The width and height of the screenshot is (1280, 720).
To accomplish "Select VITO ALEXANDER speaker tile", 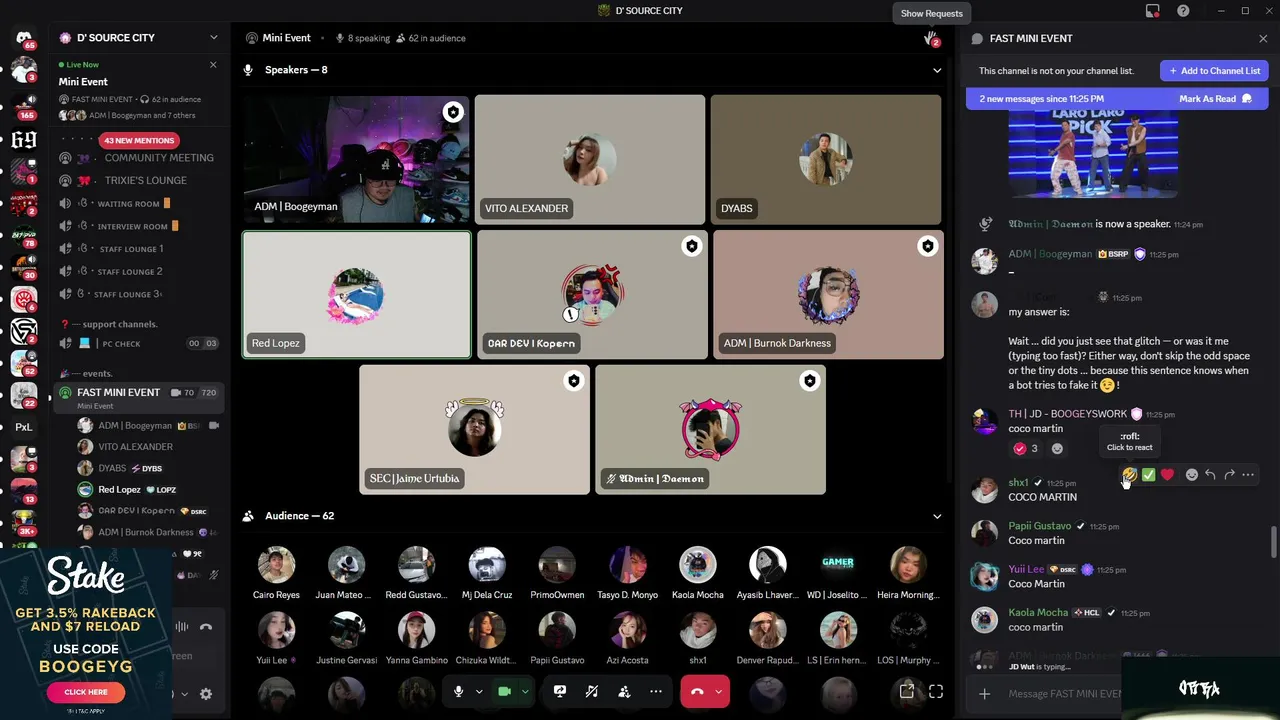I will (590, 160).
